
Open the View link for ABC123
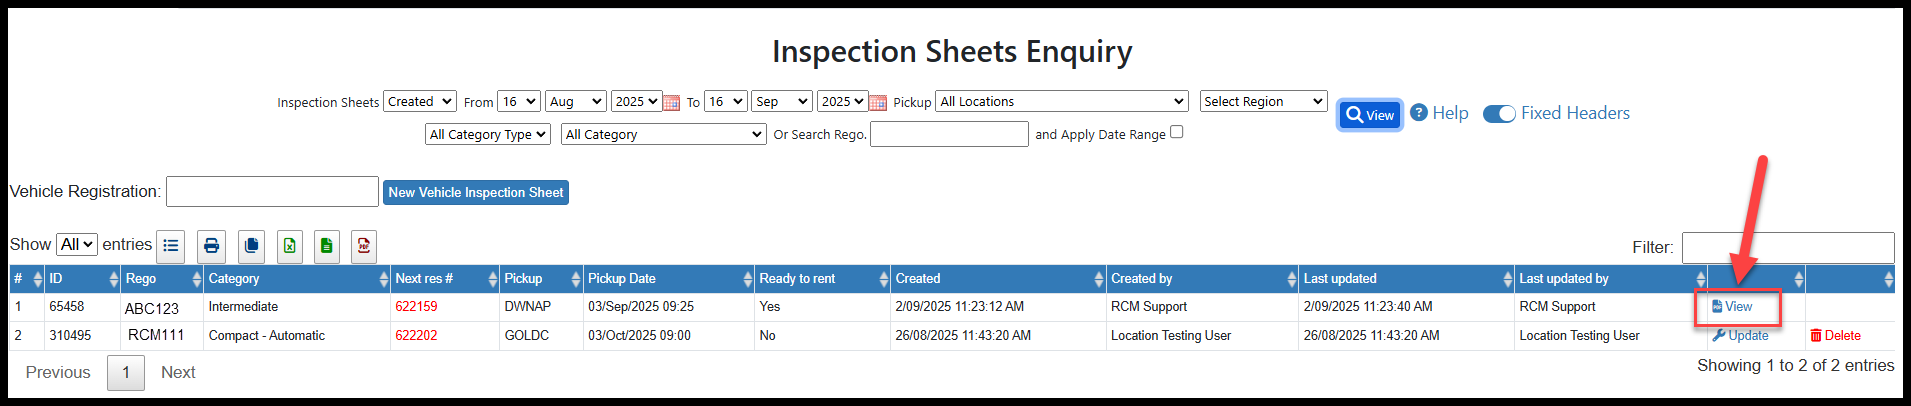pyautogui.click(x=1733, y=307)
